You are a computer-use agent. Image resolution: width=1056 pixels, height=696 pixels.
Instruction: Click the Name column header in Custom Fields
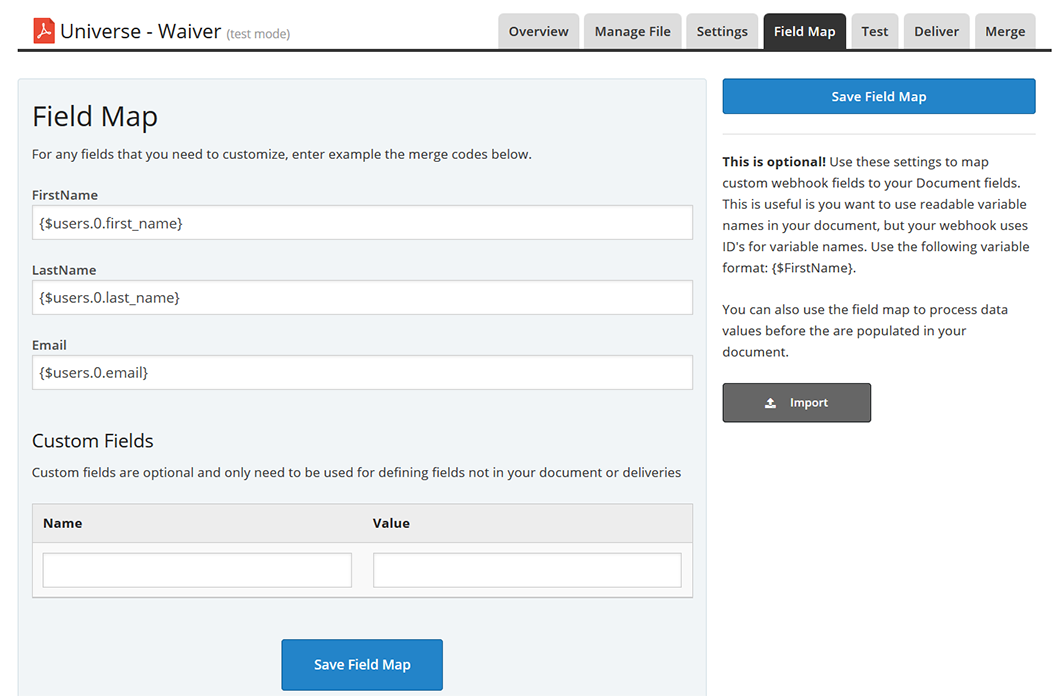(x=63, y=523)
